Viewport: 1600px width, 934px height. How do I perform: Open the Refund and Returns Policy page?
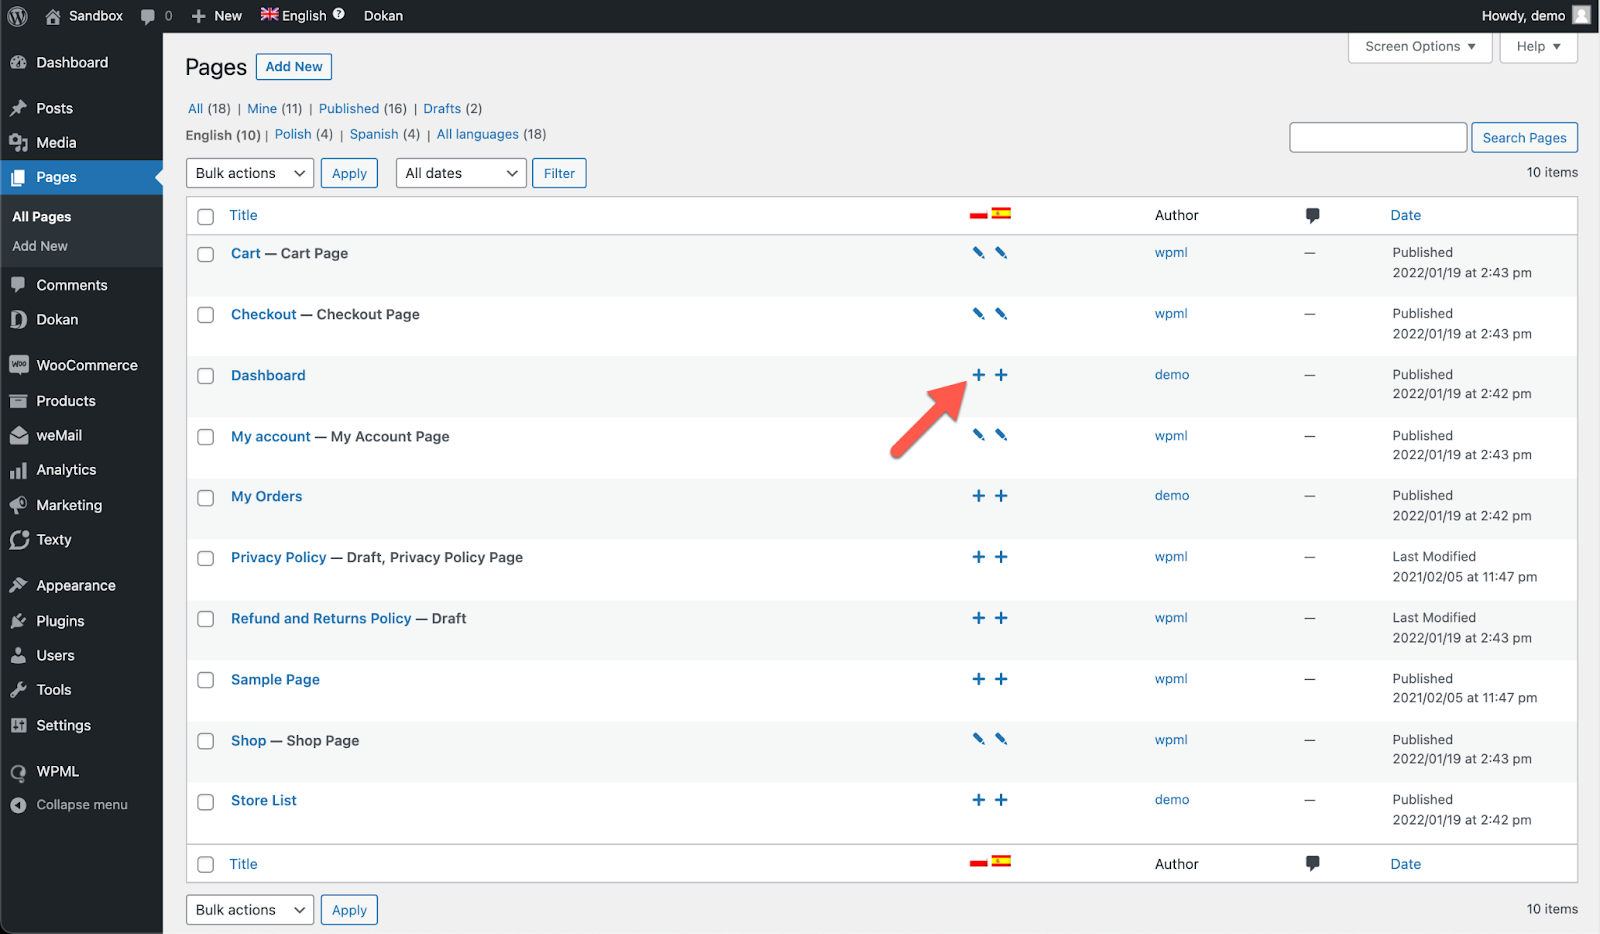tap(321, 618)
